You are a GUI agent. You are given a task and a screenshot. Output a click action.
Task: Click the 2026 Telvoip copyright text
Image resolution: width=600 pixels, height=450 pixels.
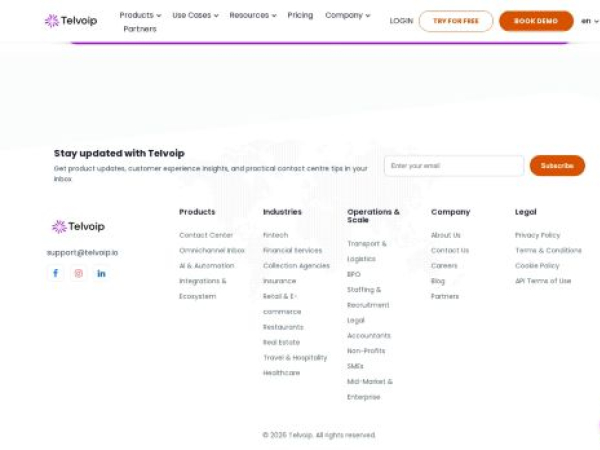coord(319,435)
